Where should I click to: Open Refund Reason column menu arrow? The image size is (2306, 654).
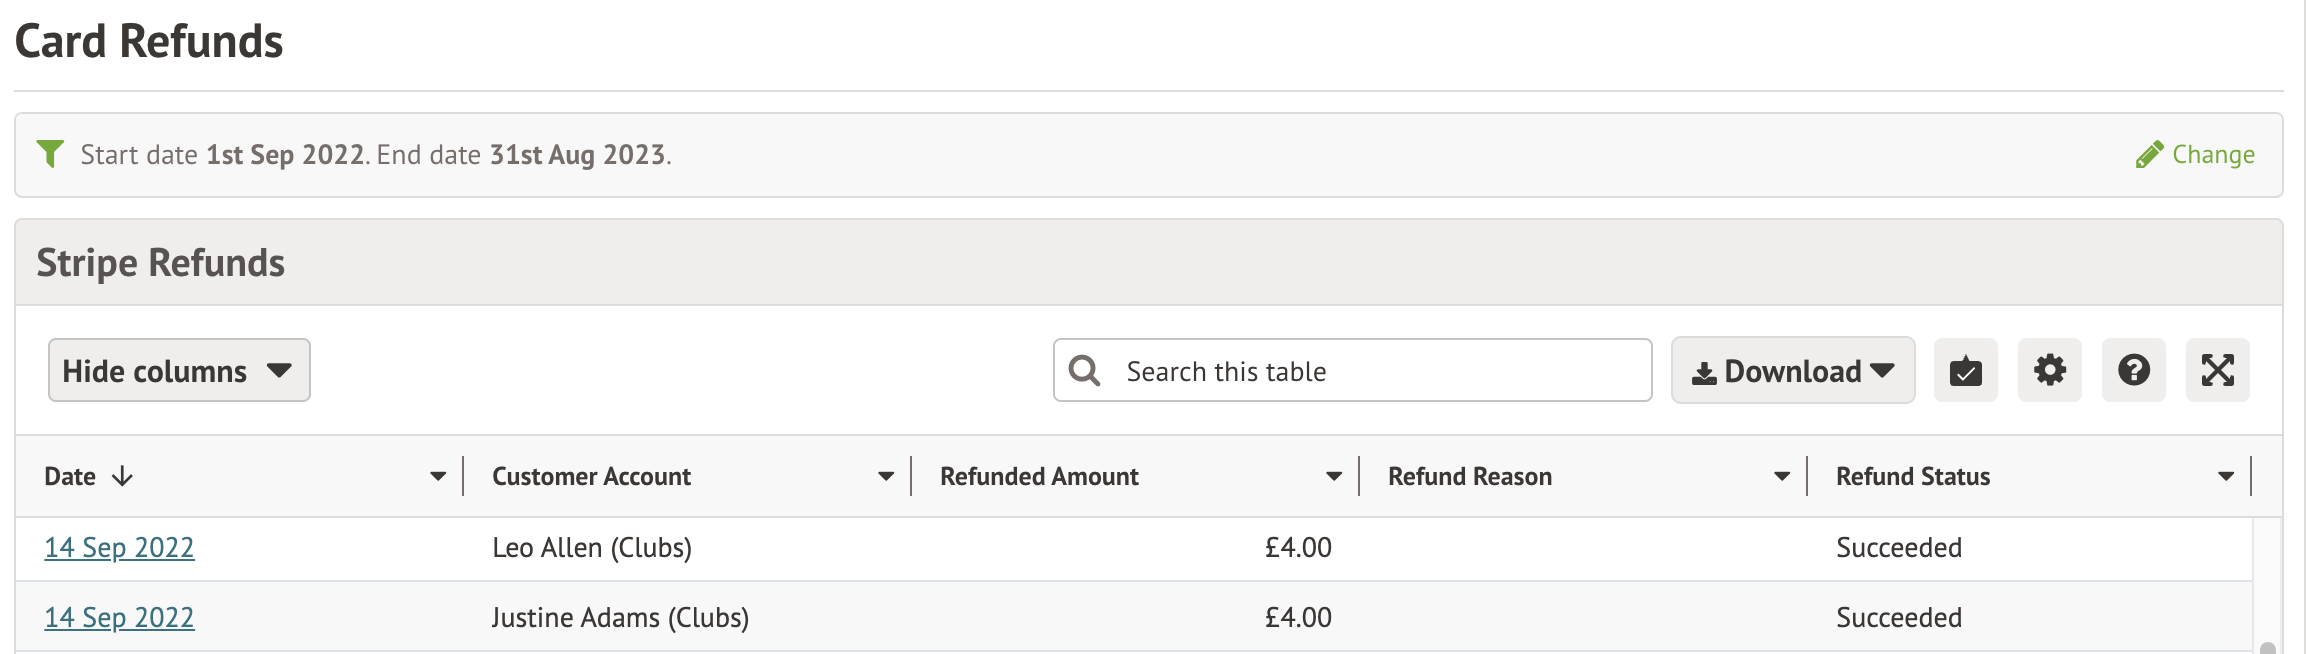[1782, 477]
